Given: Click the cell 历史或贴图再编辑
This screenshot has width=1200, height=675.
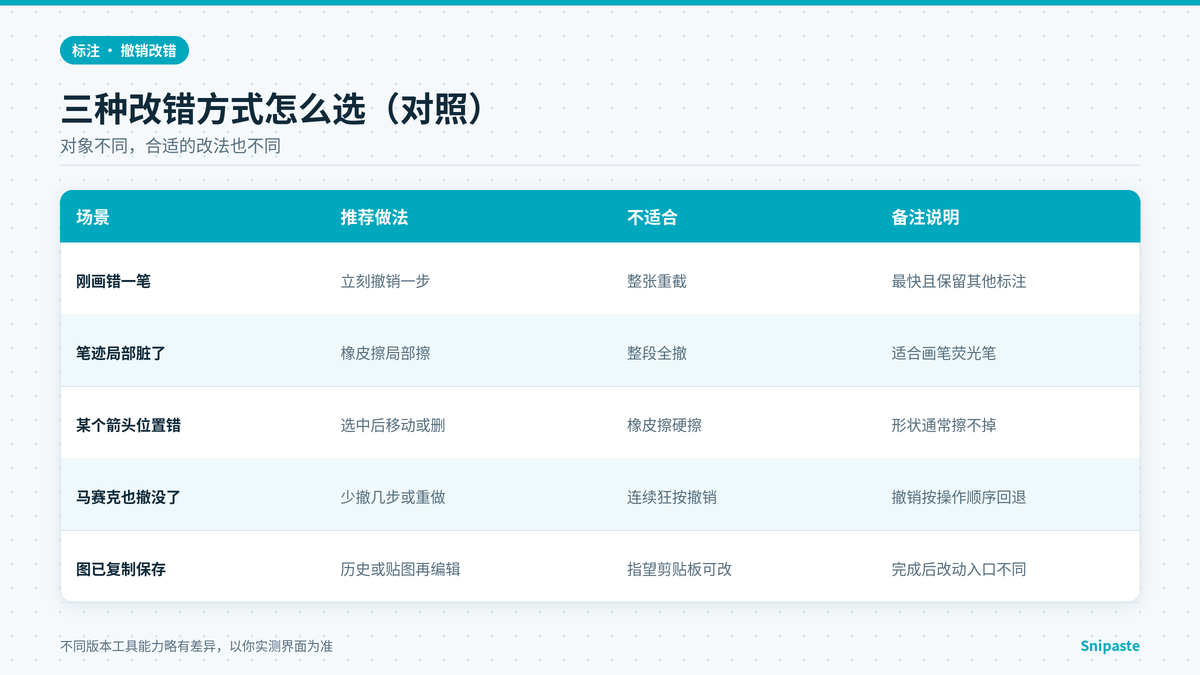Looking at the screenshot, I should 400,569.
